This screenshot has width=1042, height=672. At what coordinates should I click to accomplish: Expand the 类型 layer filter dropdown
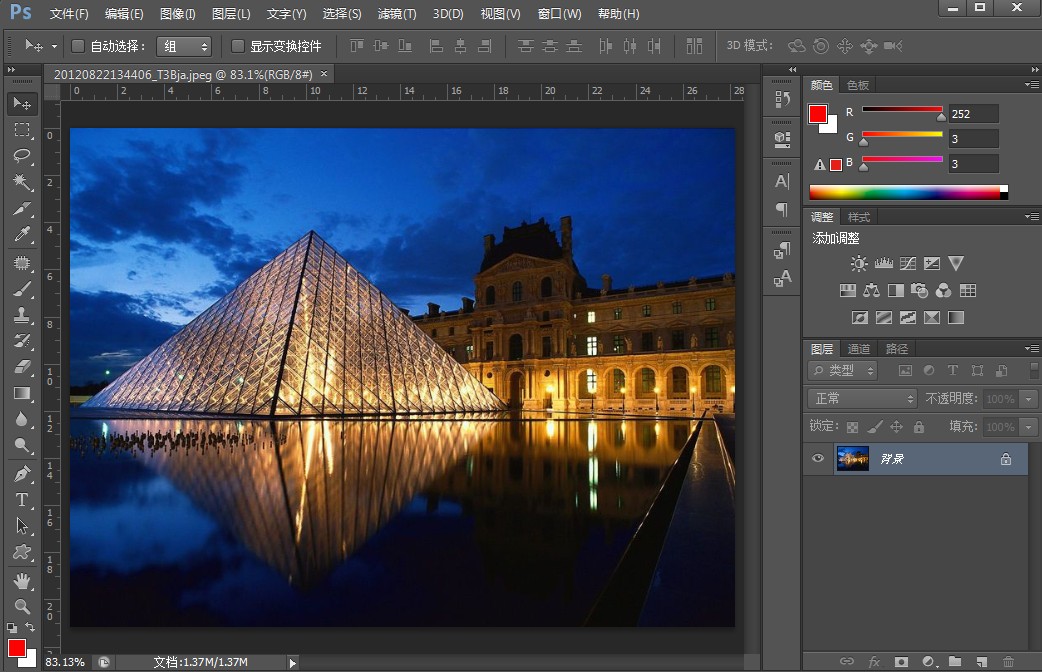click(x=843, y=370)
